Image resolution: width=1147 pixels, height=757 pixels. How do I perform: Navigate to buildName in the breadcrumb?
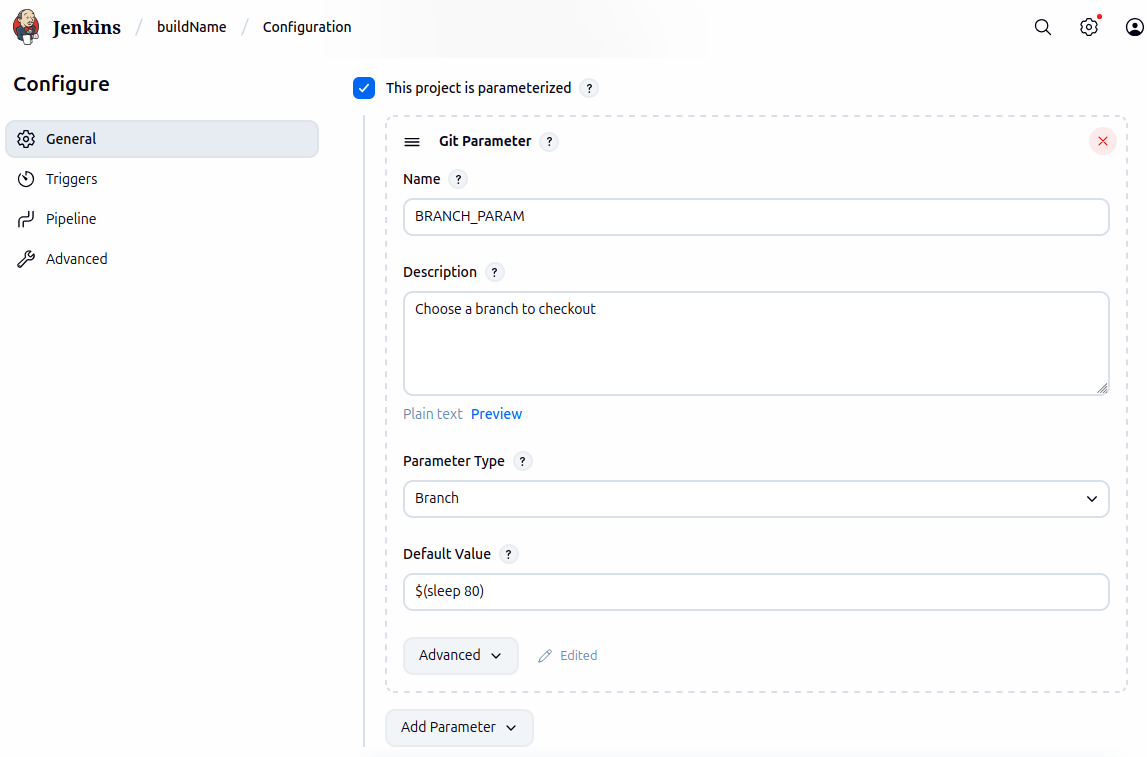[x=191, y=27]
